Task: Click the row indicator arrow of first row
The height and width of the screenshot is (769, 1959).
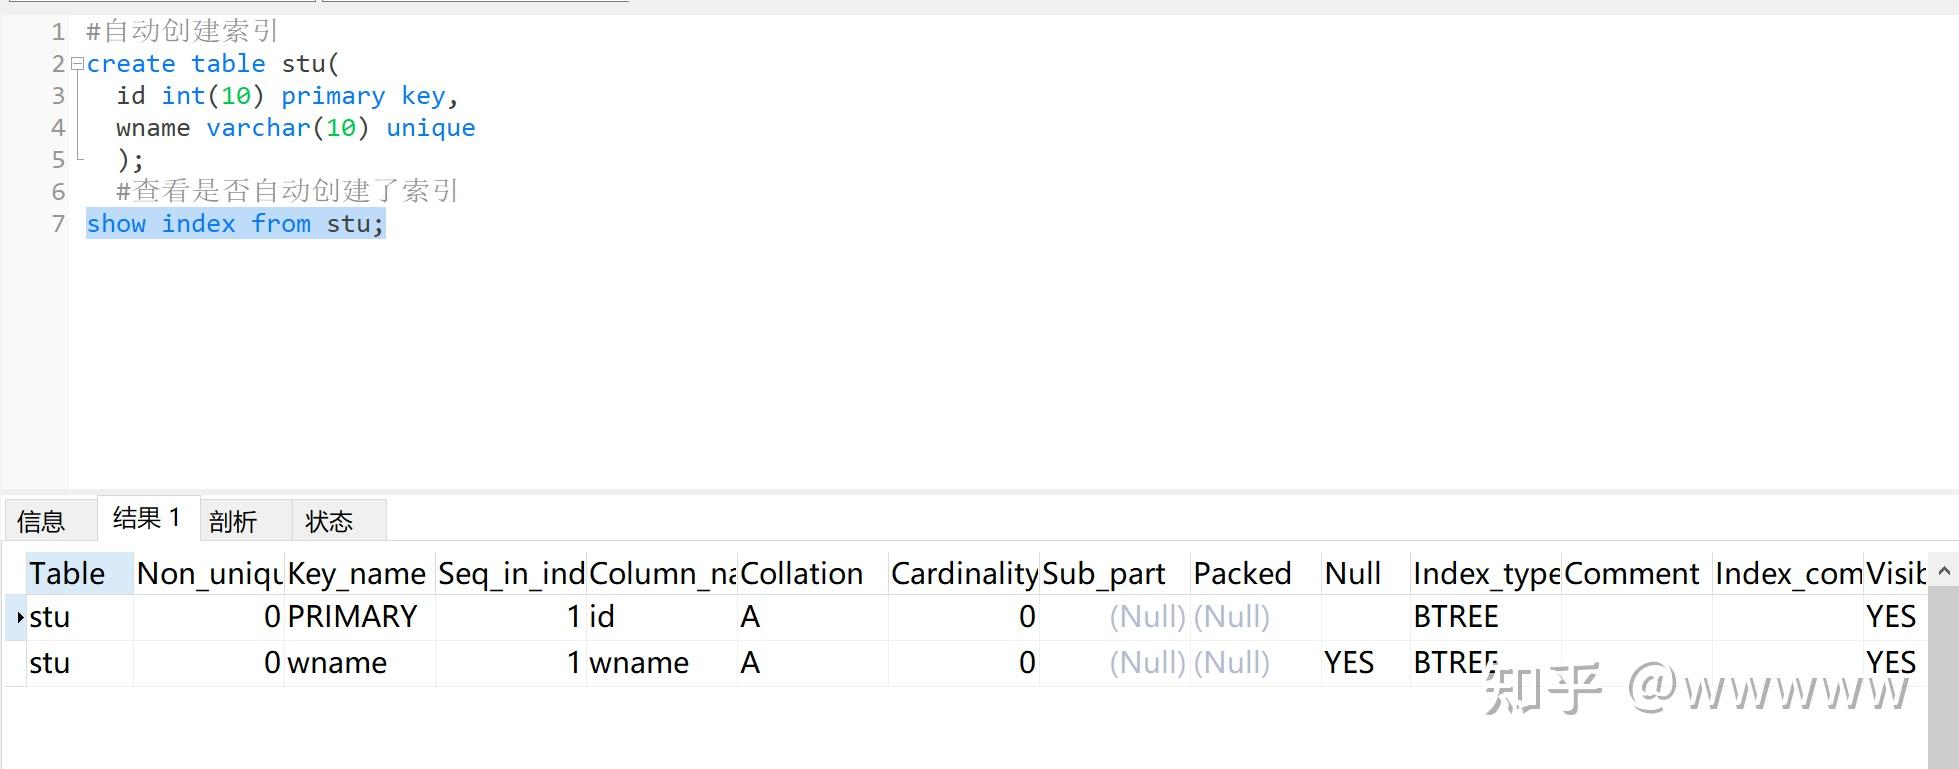Action: pyautogui.click(x=18, y=617)
